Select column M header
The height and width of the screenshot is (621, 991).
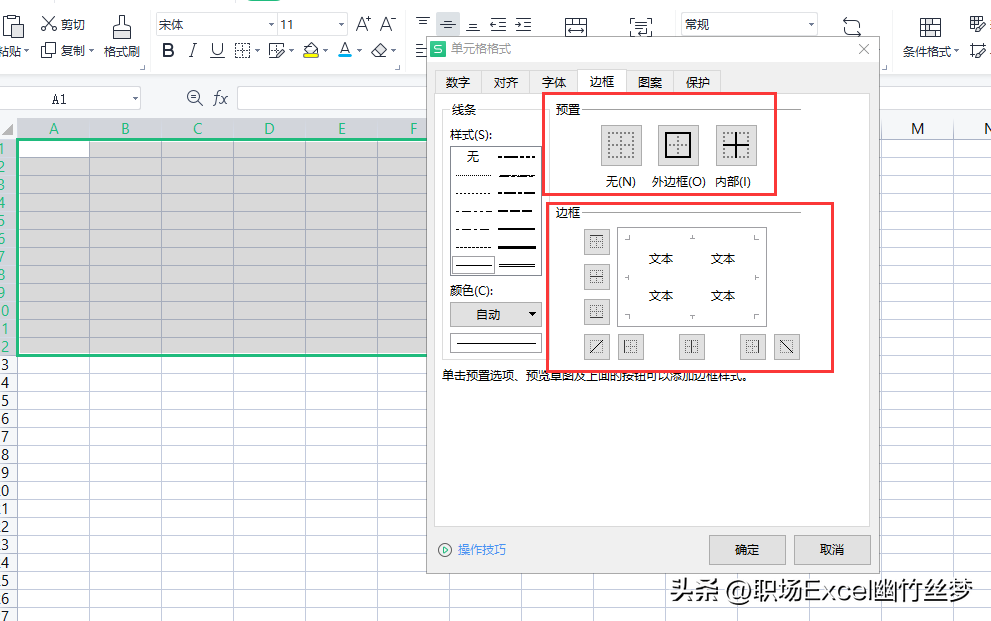(x=917, y=129)
